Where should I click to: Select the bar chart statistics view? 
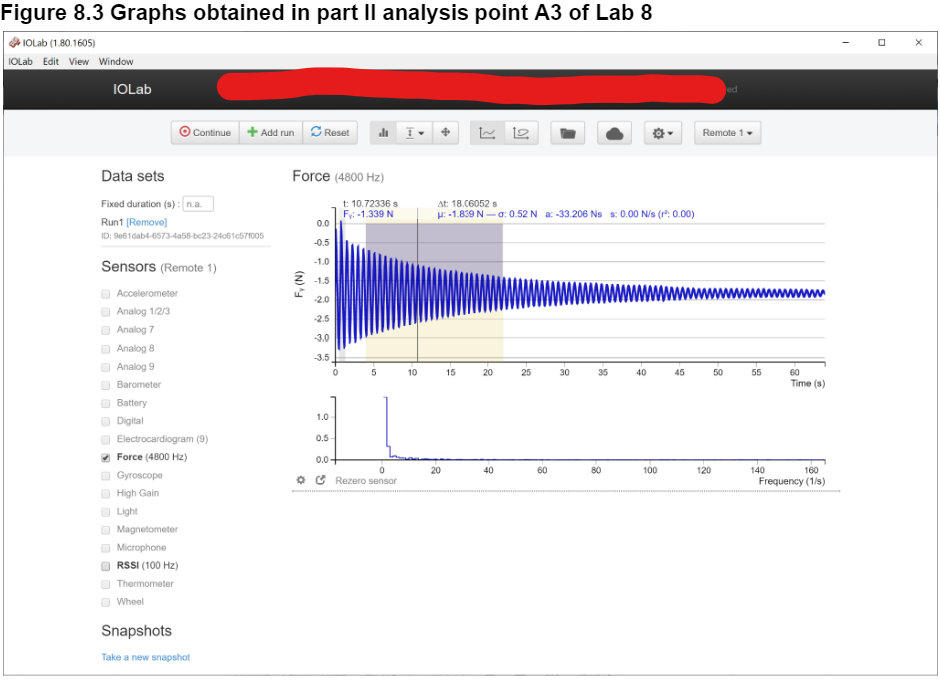(384, 132)
